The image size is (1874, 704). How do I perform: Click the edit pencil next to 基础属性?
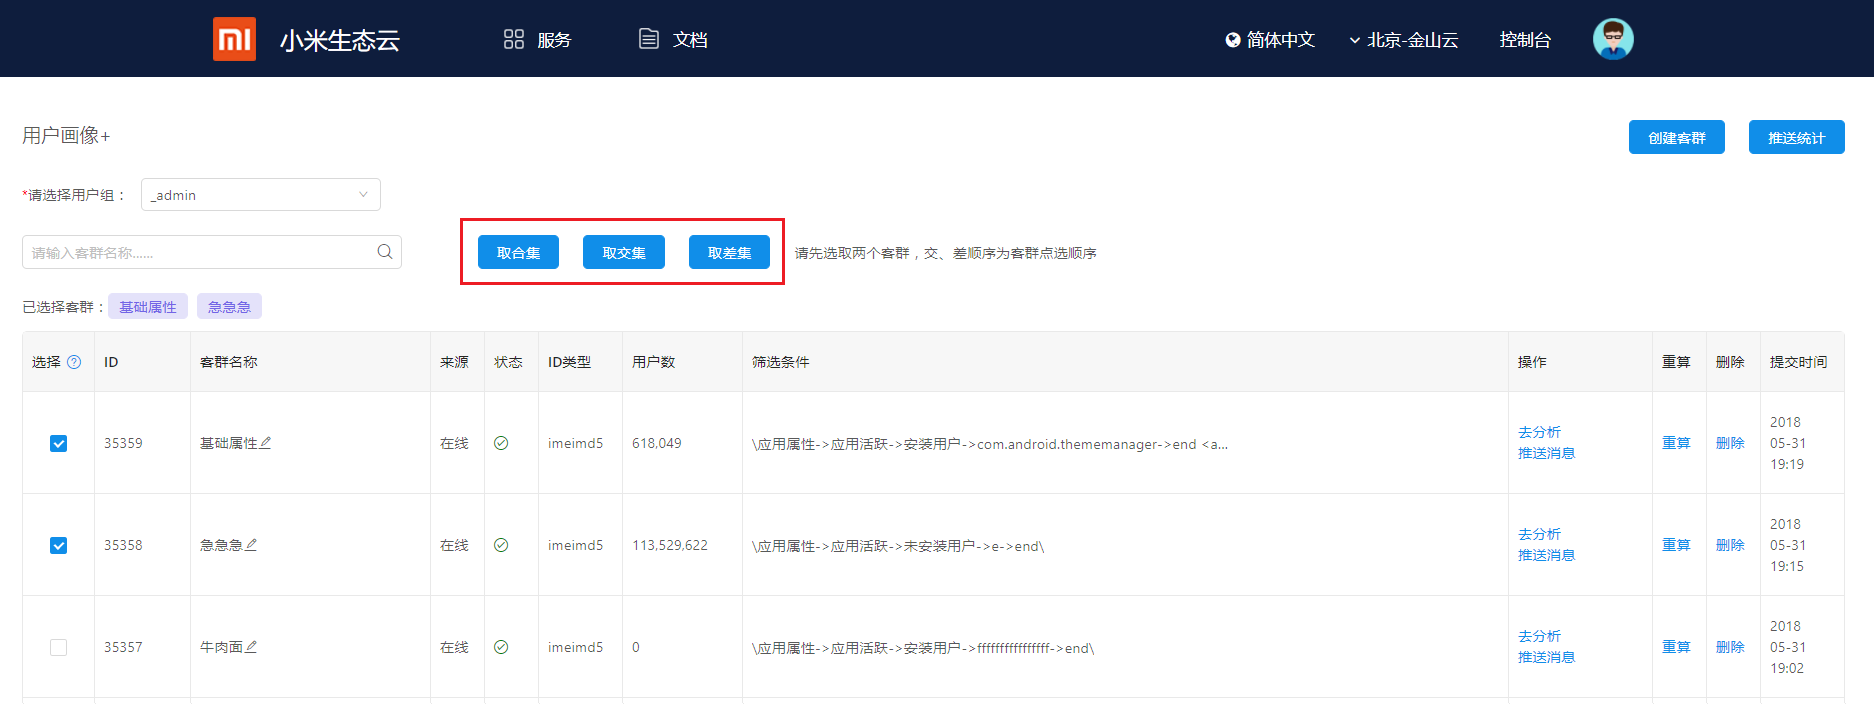pos(266,443)
